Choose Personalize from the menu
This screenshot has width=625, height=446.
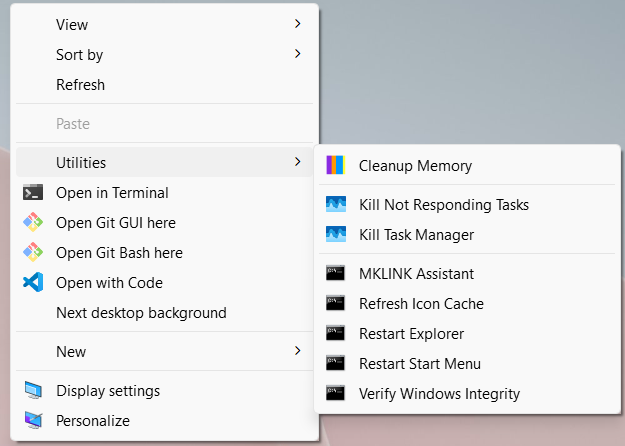click(x=164, y=420)
